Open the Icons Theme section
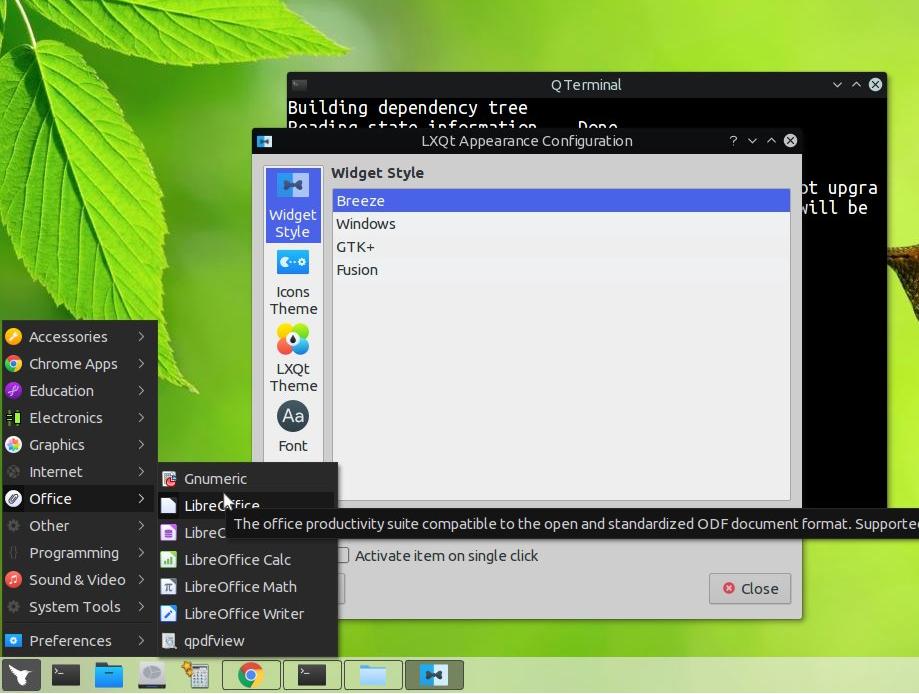The width and height of the screenshot is (919, 694). [x=293, y=283]
